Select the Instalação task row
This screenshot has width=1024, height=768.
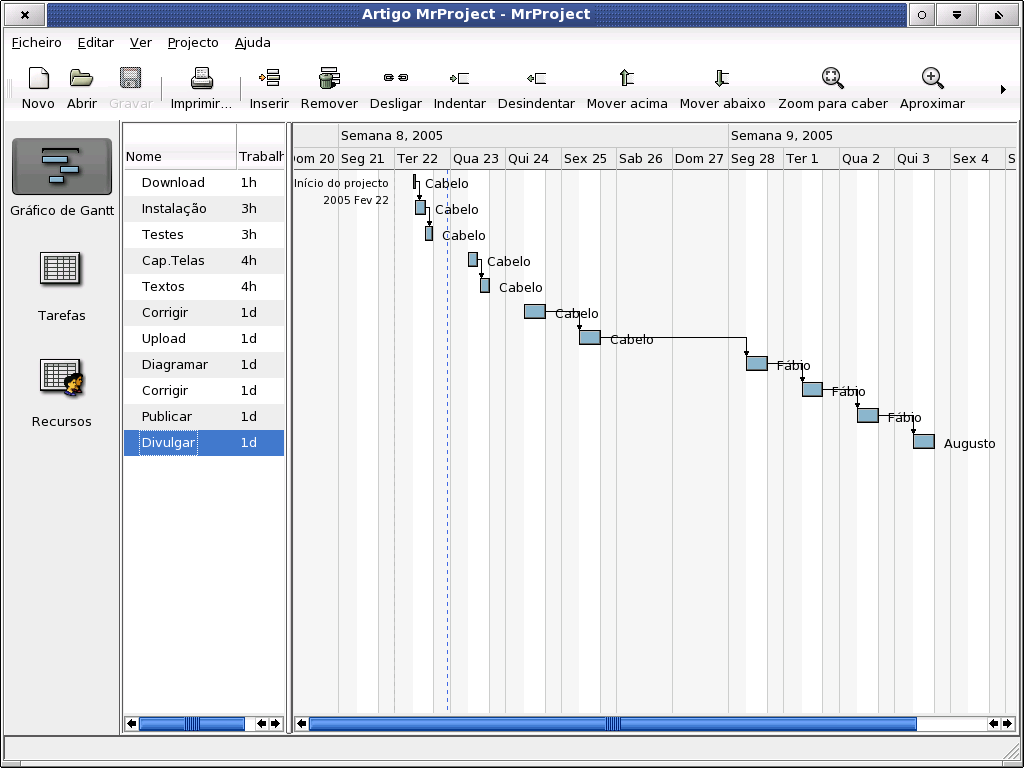[x=204, y=208]
